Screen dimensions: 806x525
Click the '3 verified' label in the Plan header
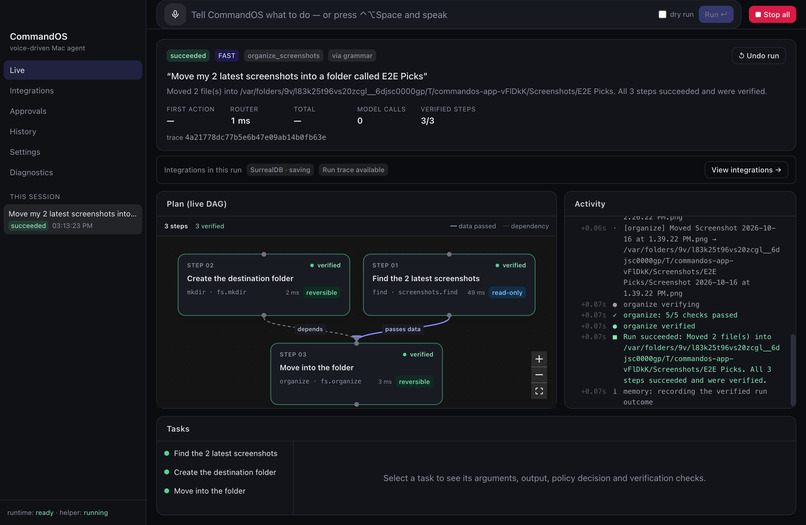210,226
